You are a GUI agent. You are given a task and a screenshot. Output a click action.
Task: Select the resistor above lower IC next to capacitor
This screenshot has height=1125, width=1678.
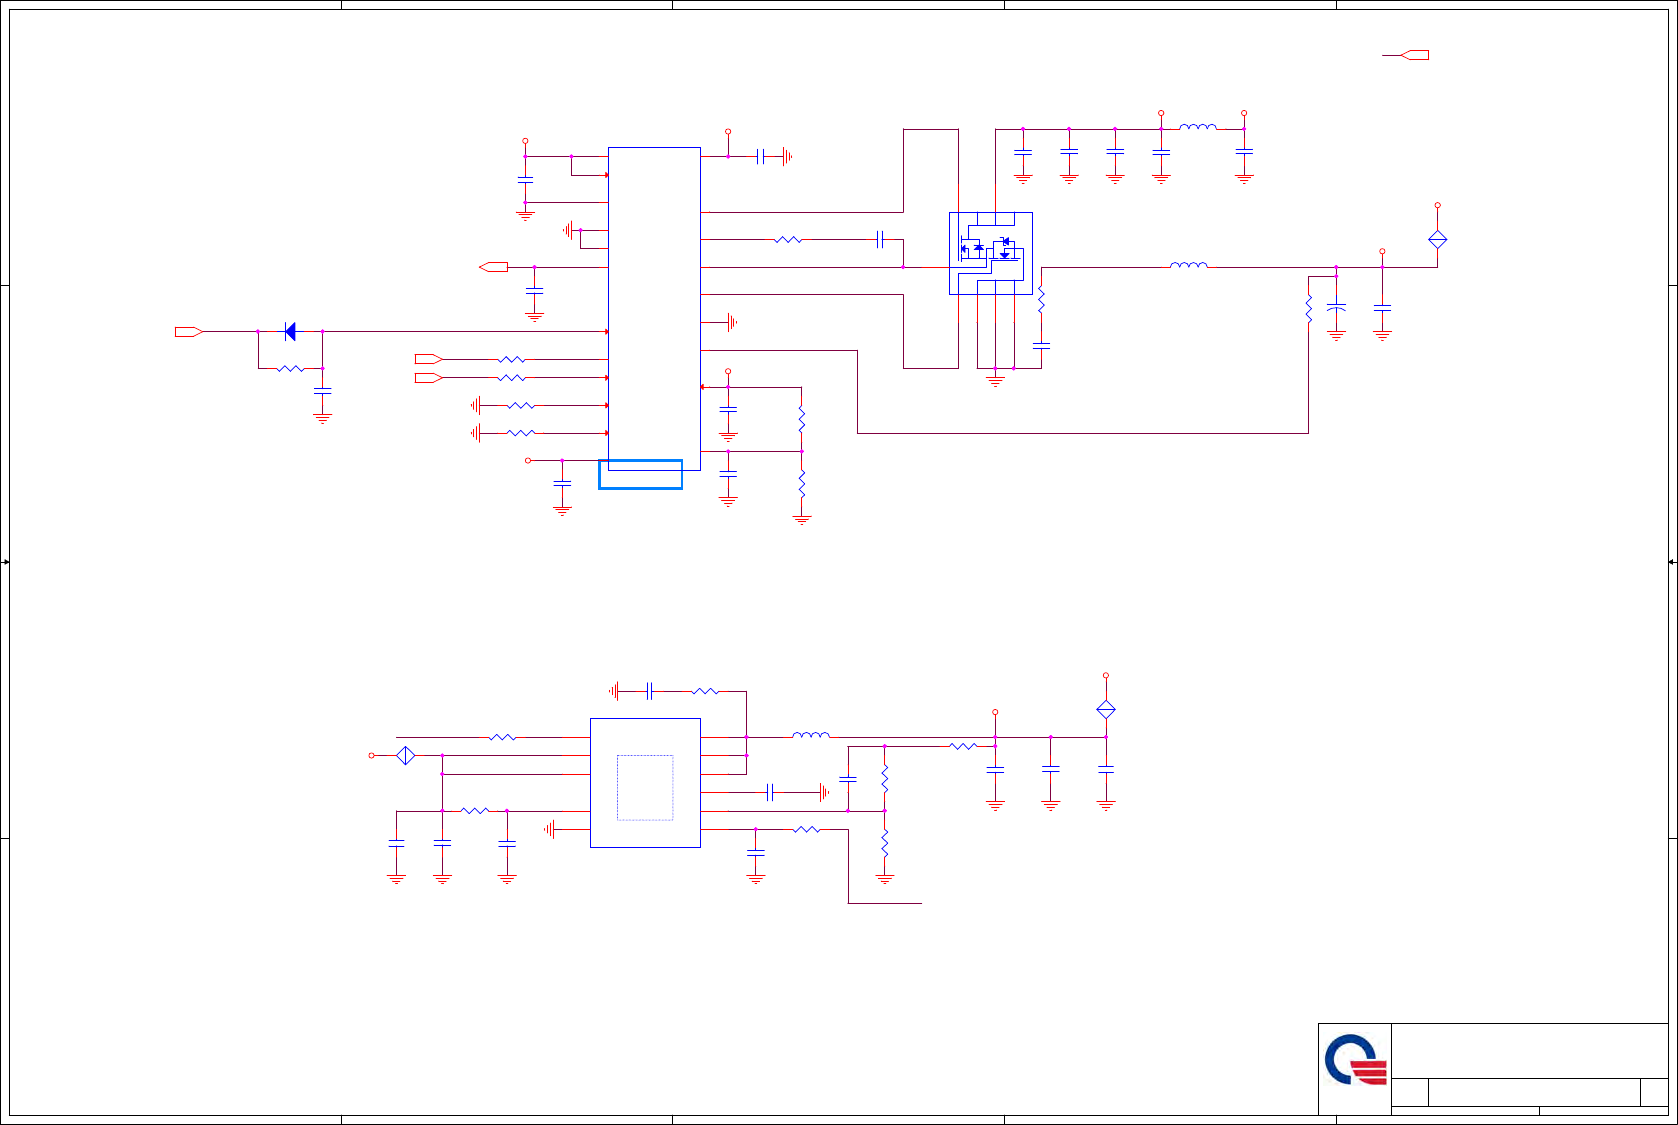(x=705, y=691)
